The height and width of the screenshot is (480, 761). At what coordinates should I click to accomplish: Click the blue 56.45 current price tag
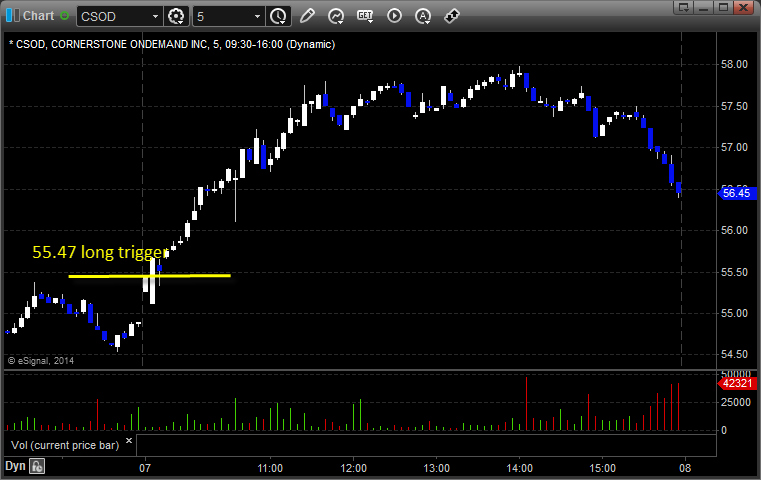(x=736, y=193)
